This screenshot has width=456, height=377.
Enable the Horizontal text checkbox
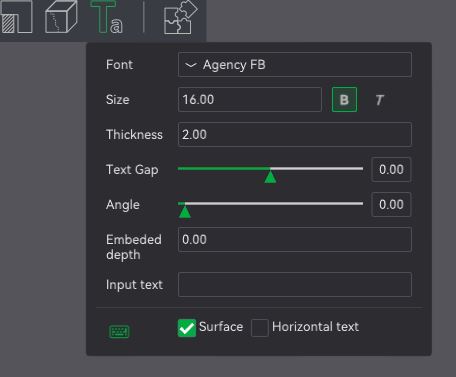260,328
